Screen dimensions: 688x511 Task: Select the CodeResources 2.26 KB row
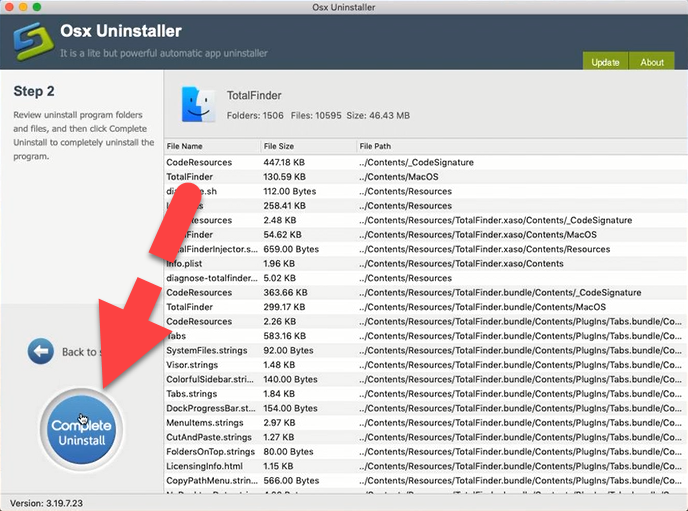click(426, 322)
